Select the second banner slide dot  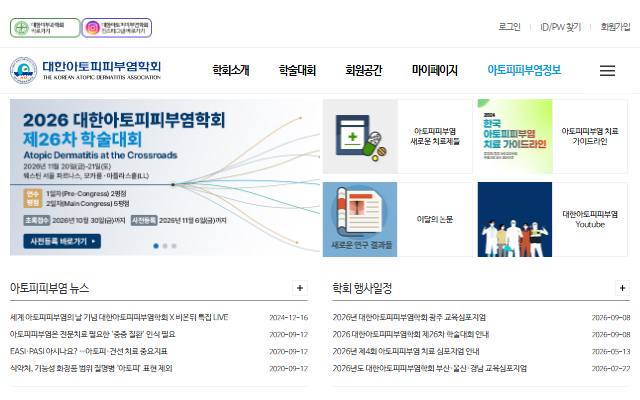point(165,246)
